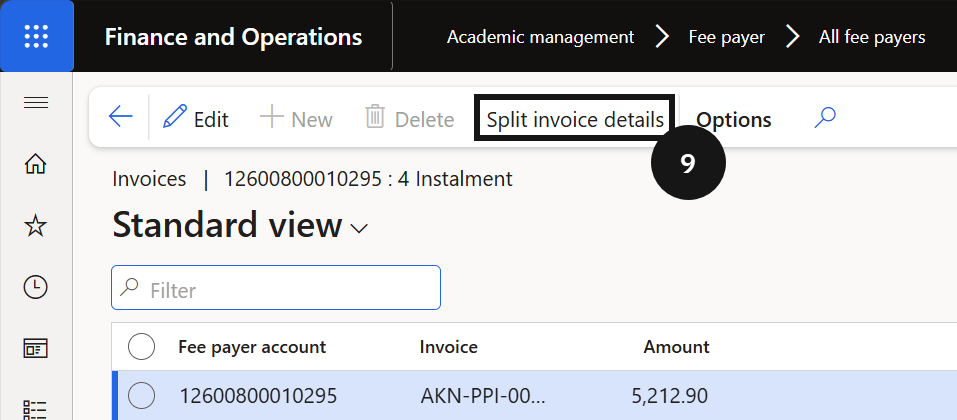Open the app launcher waffle icon
This screenshot has width=957, height=420.
36,36
